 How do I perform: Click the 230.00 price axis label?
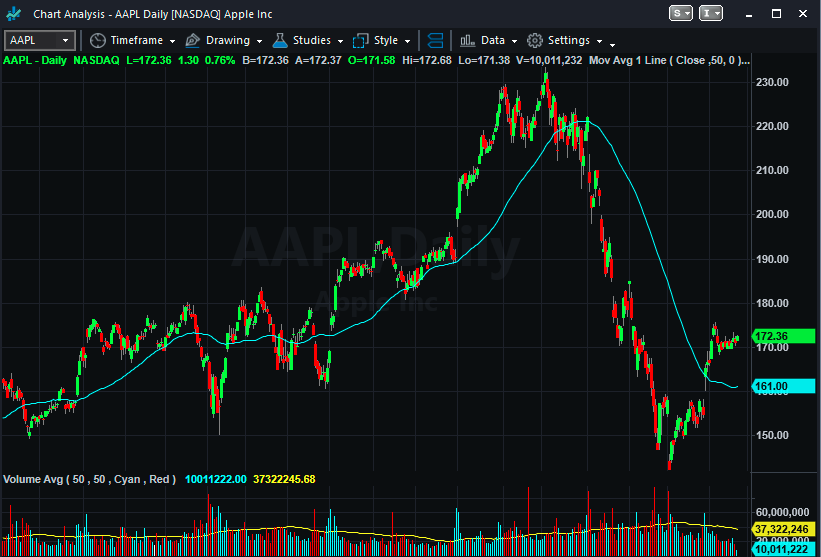point(772,82)
